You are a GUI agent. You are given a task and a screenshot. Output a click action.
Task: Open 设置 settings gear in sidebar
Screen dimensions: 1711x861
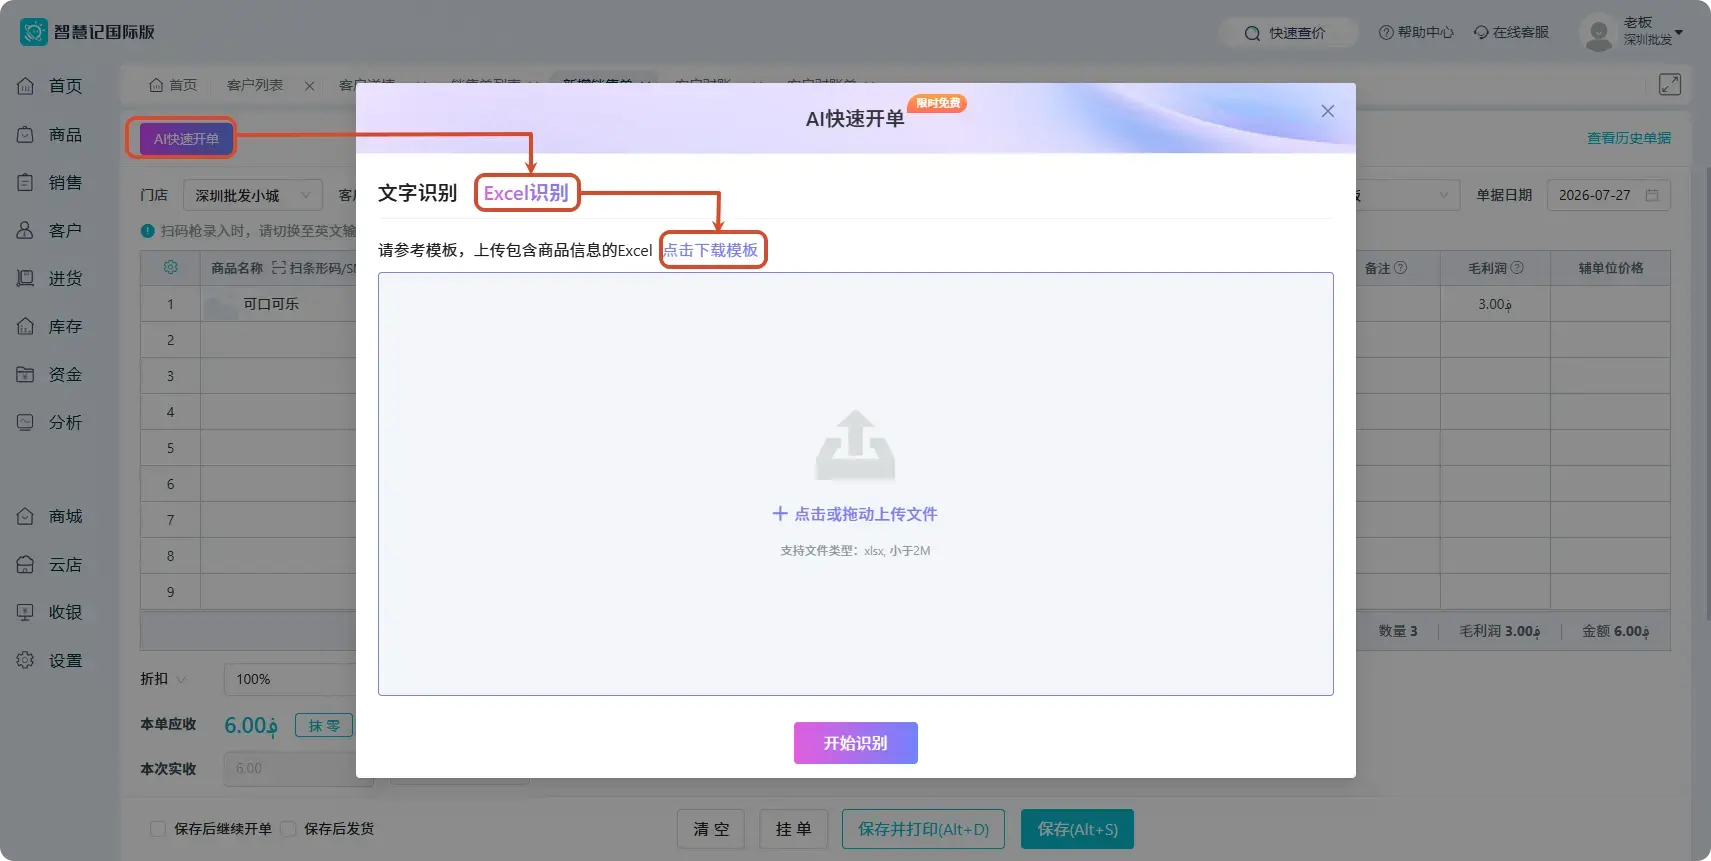pos(26,660)
